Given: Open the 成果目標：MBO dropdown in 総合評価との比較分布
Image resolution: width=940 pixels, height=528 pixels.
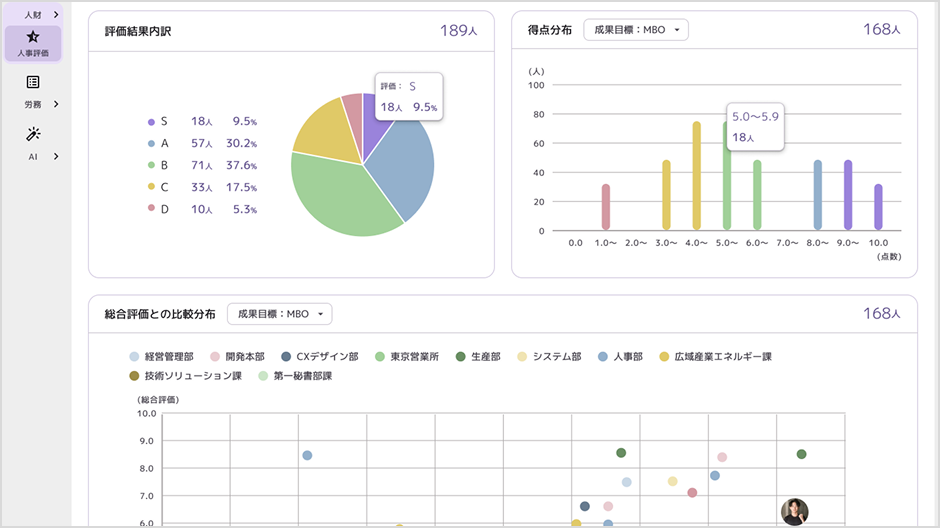Looking at the screenshot, I should [279, 314].
